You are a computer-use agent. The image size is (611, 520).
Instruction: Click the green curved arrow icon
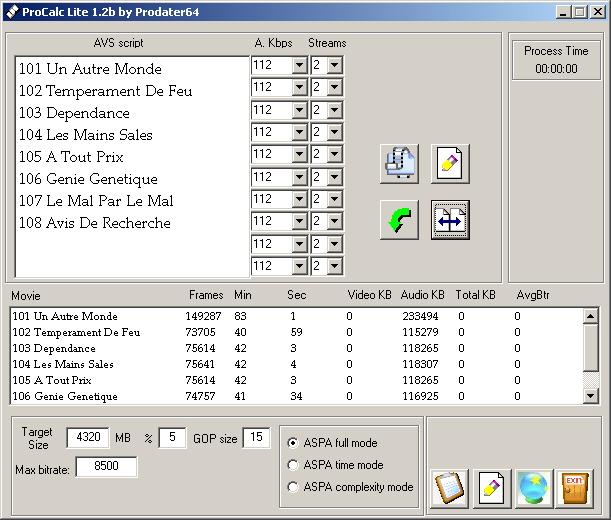coord(399,220)
